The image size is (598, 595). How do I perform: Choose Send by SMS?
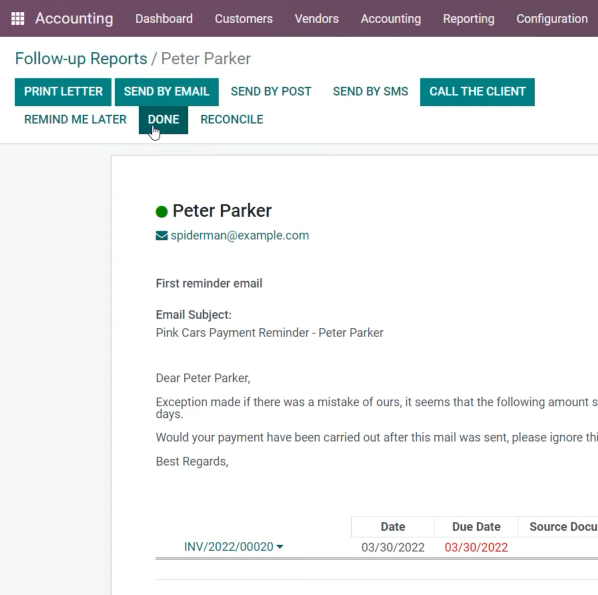pyautogui.click(x=370, y=92)
